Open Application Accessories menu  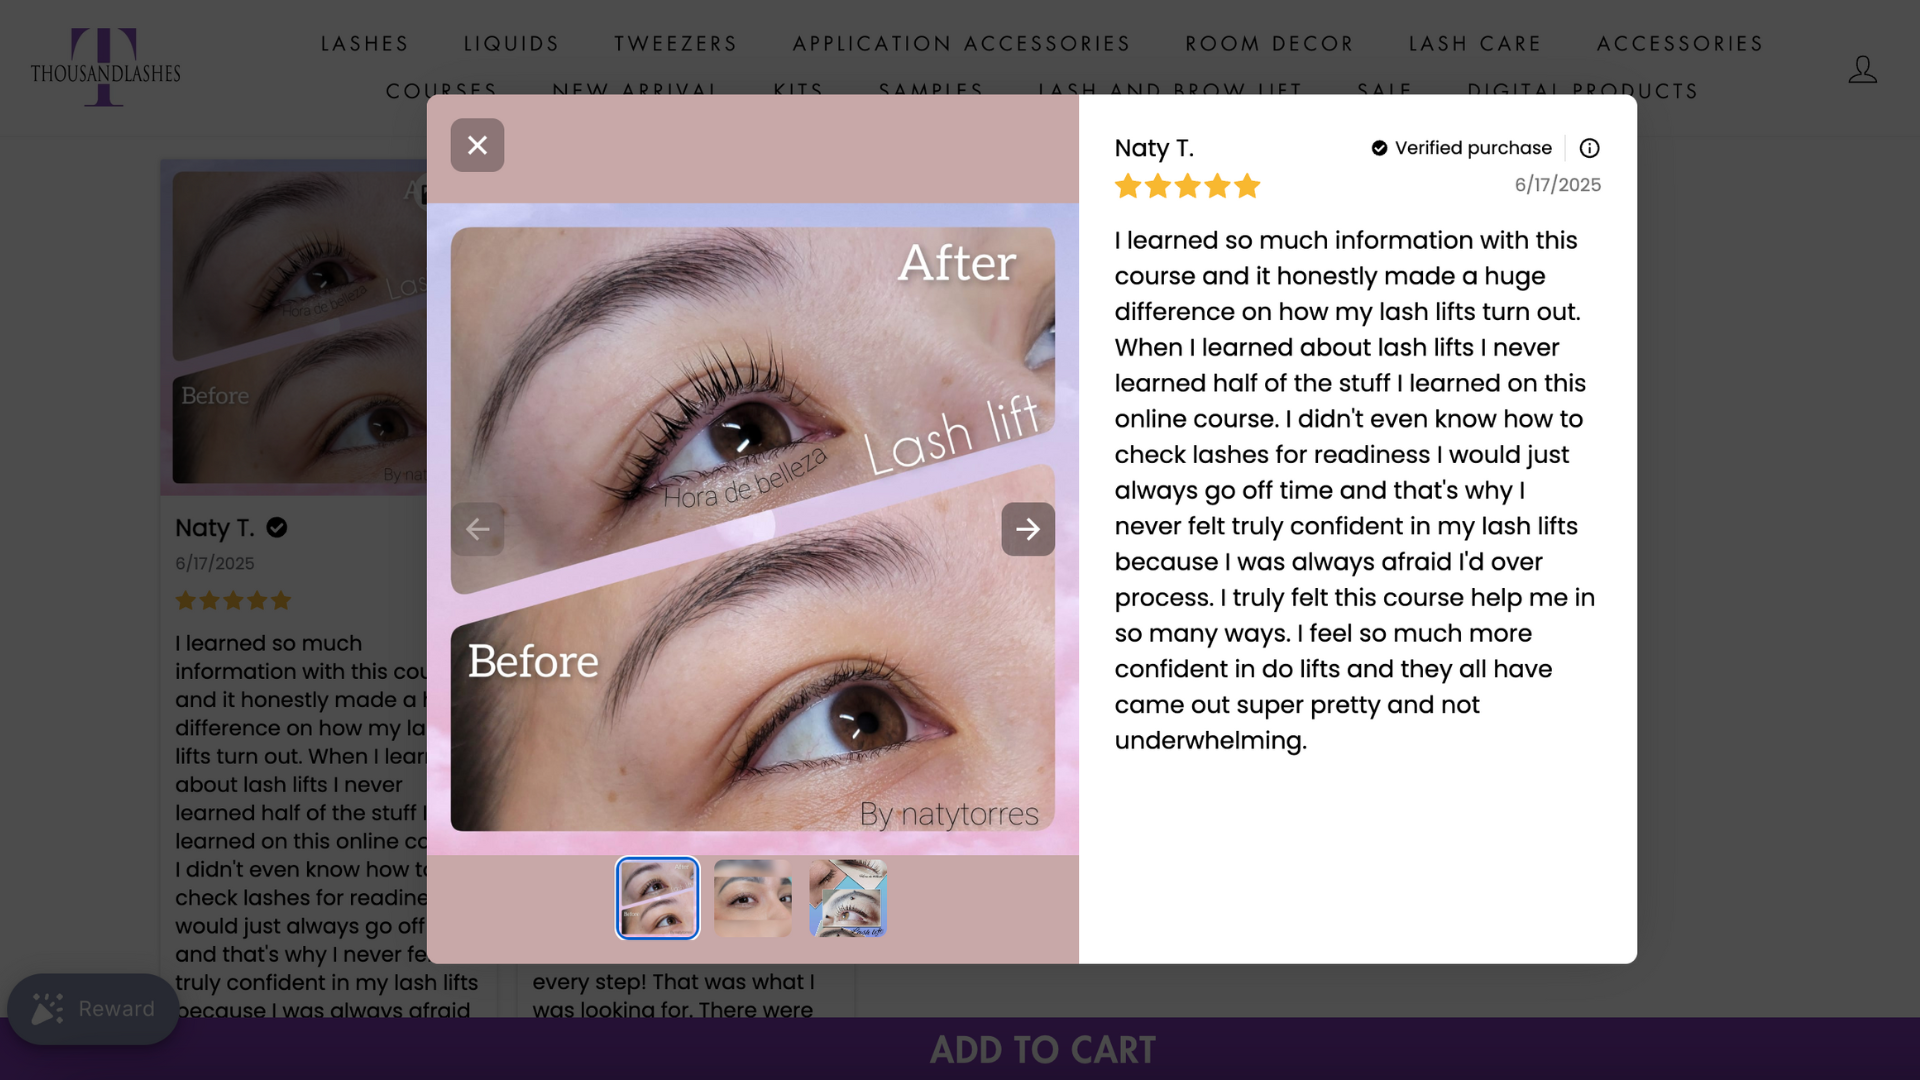pos(962,44)
